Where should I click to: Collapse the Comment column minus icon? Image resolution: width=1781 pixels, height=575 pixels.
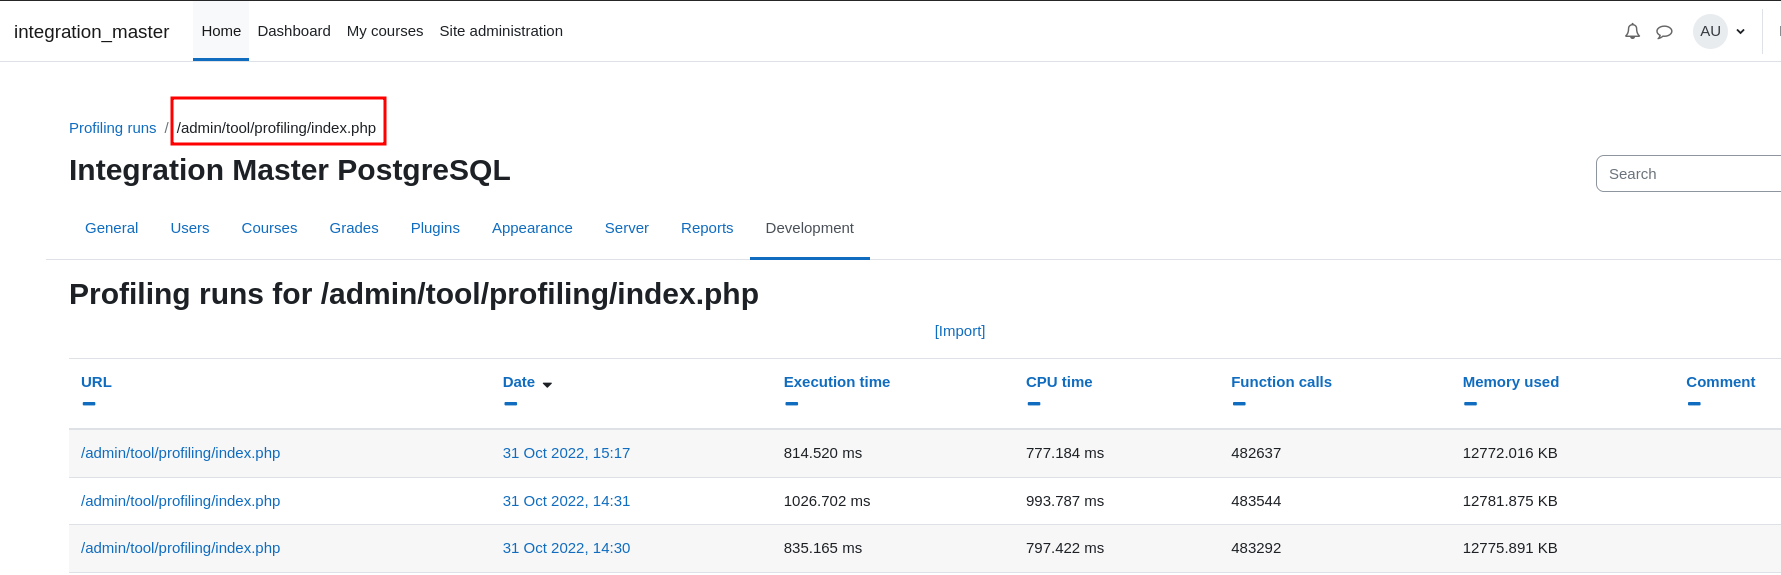[1694, 404]
